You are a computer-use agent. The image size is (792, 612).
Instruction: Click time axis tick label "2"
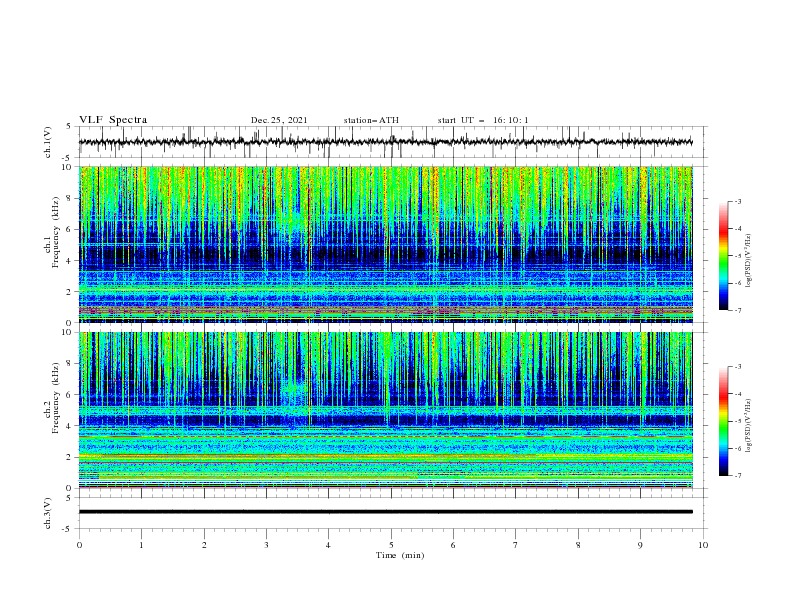pos(204,545)
